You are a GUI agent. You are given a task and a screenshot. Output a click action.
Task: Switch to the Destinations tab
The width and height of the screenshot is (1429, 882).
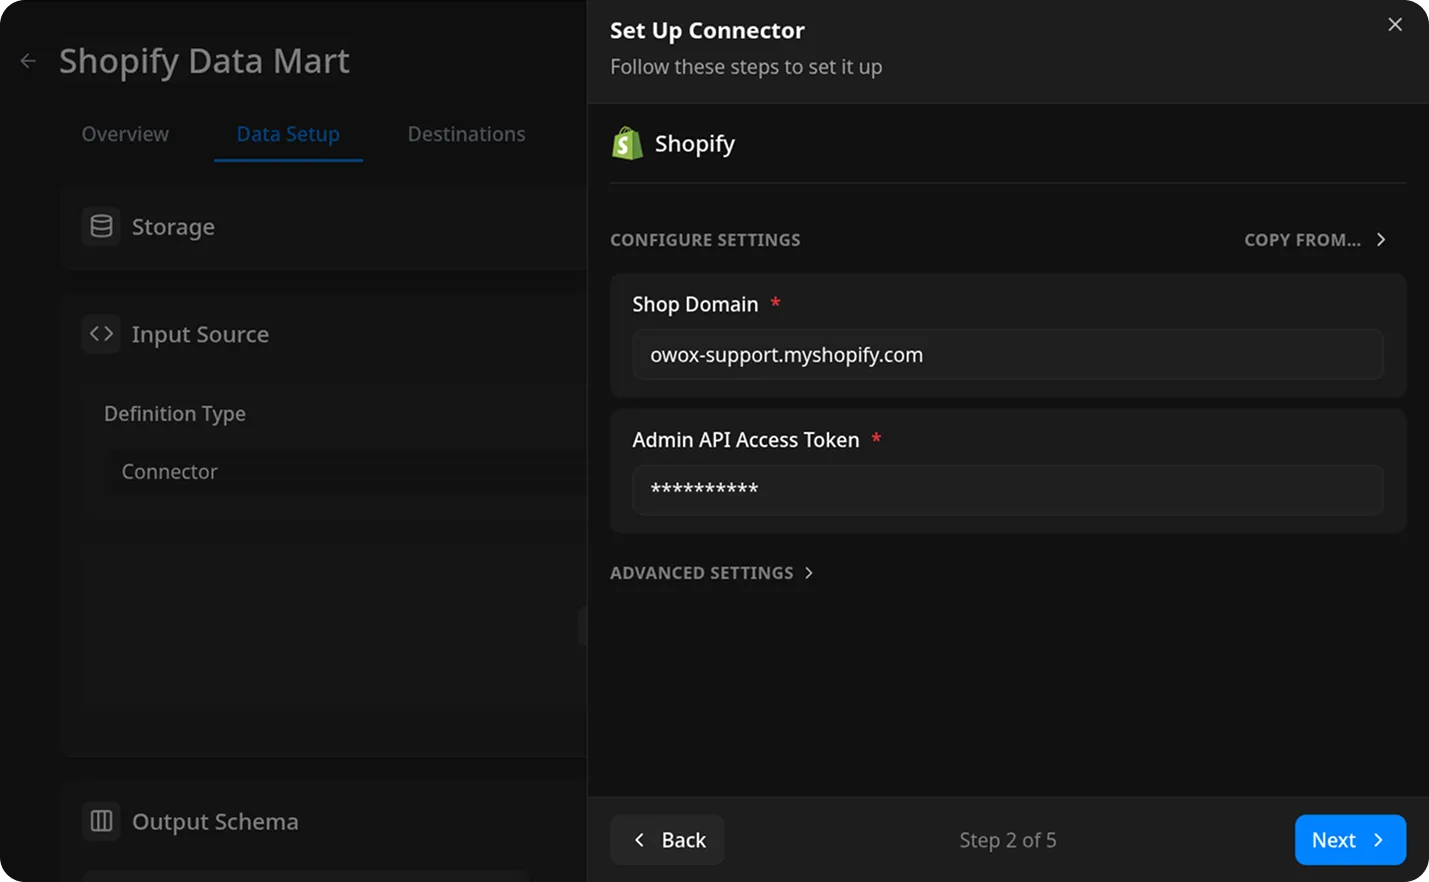(x=466, y=133)
